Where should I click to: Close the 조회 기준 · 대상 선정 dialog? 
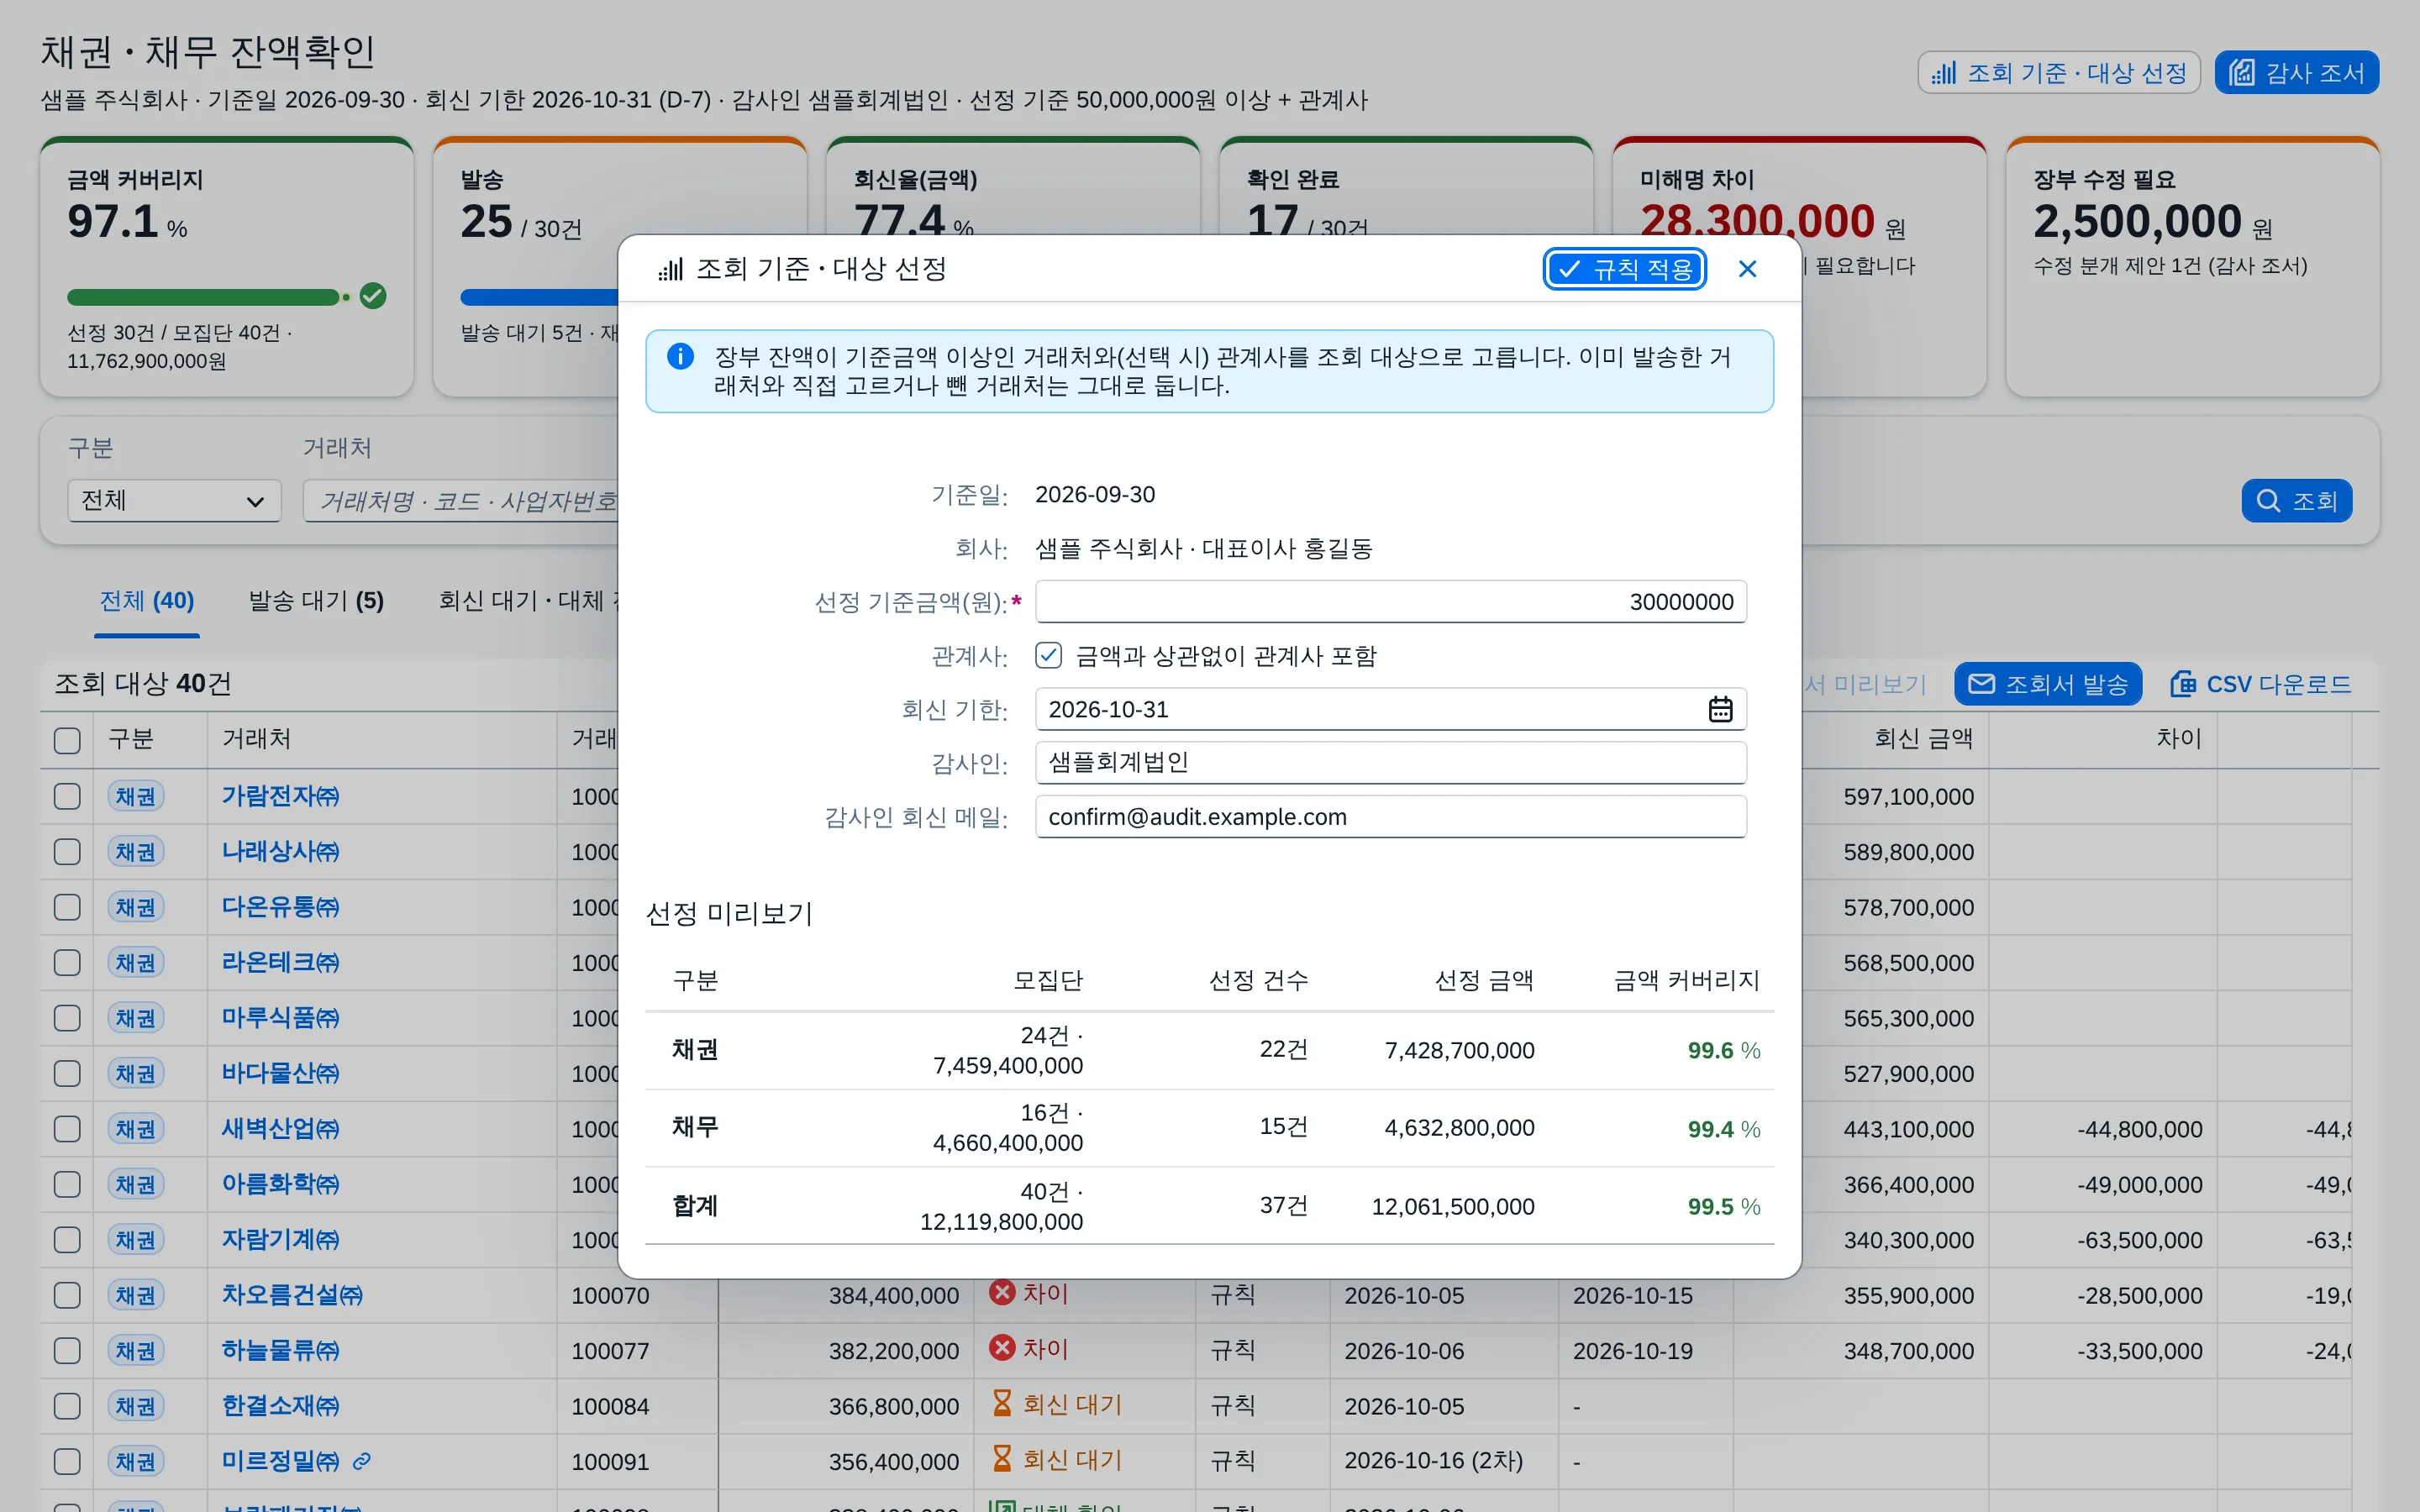[1747, 269]
